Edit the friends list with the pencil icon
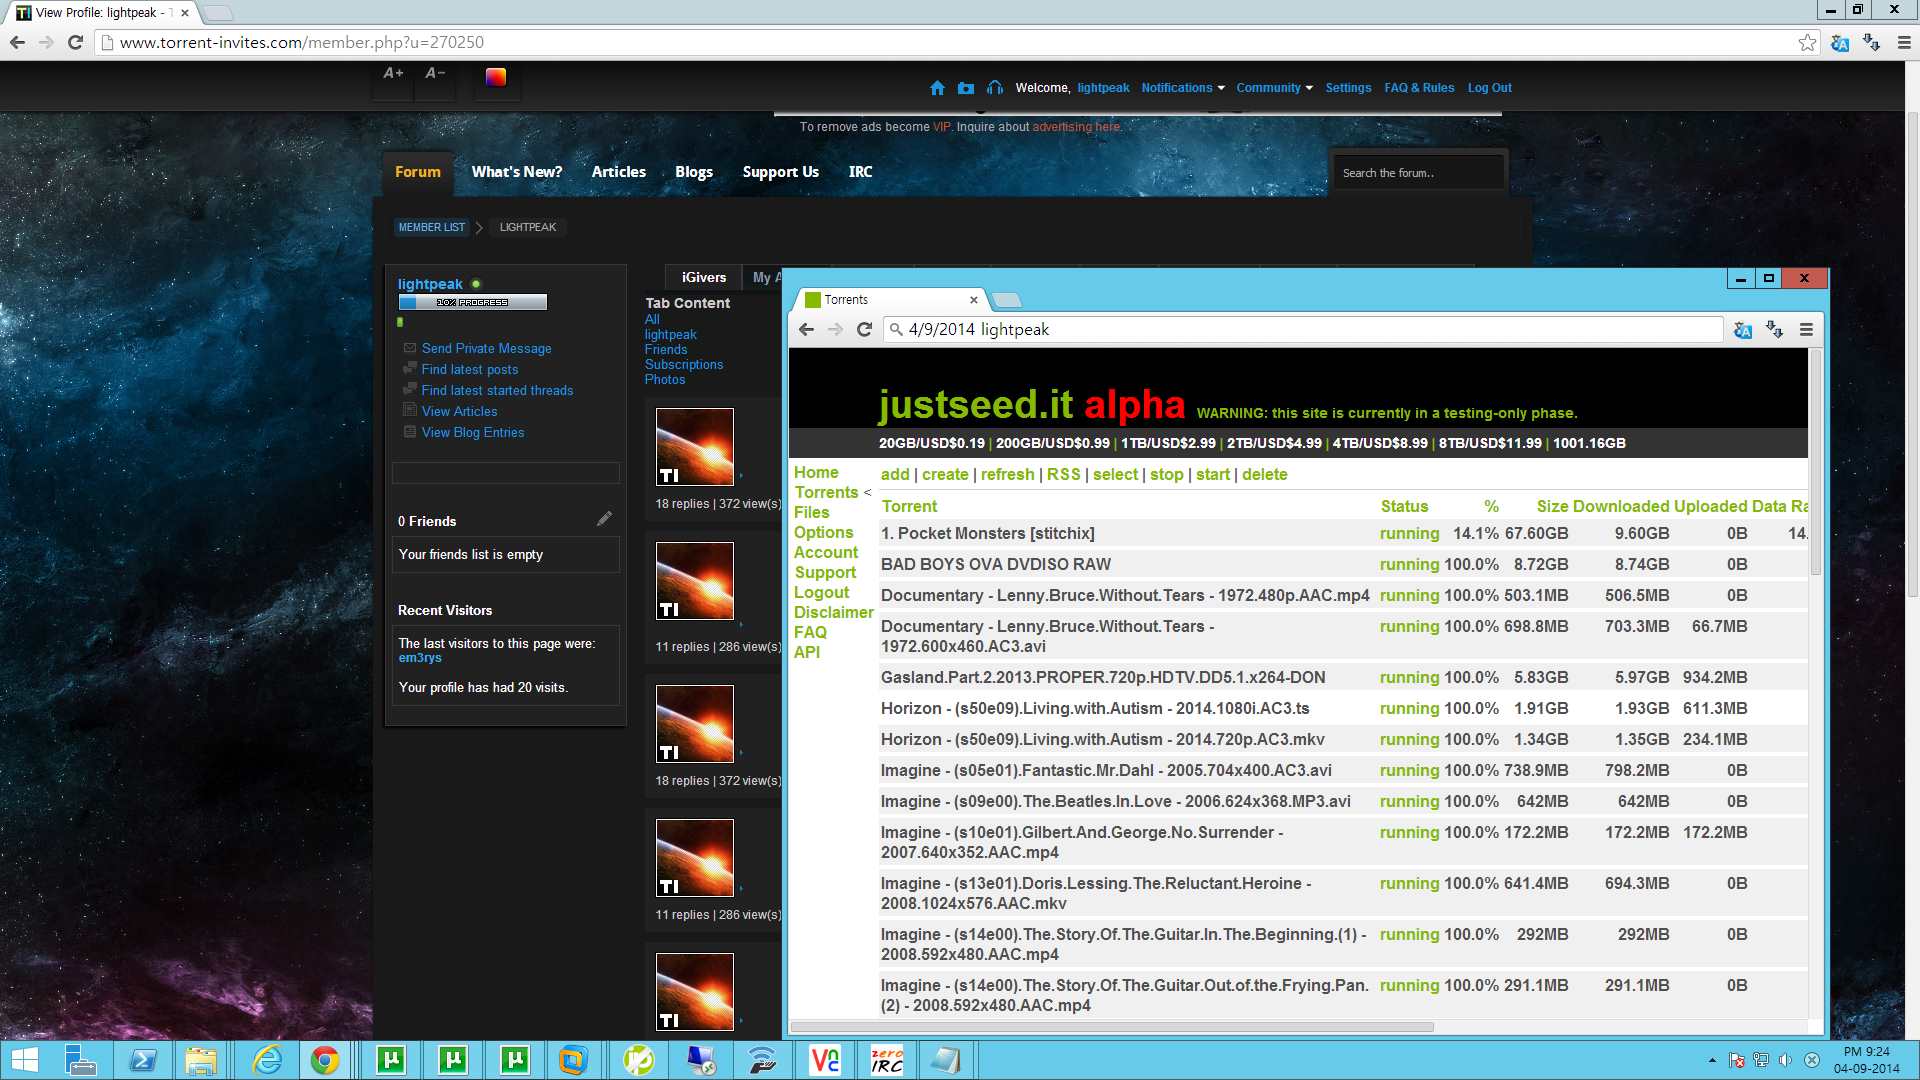The height and width of the screenshot is (1080, 1920). pyautogui.click(x=604, y=518)
